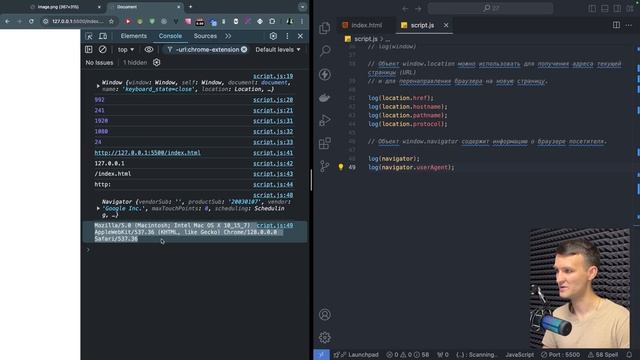Change the JavaScript language mode
Screen dimensions: 640x360
pos(519,355)
